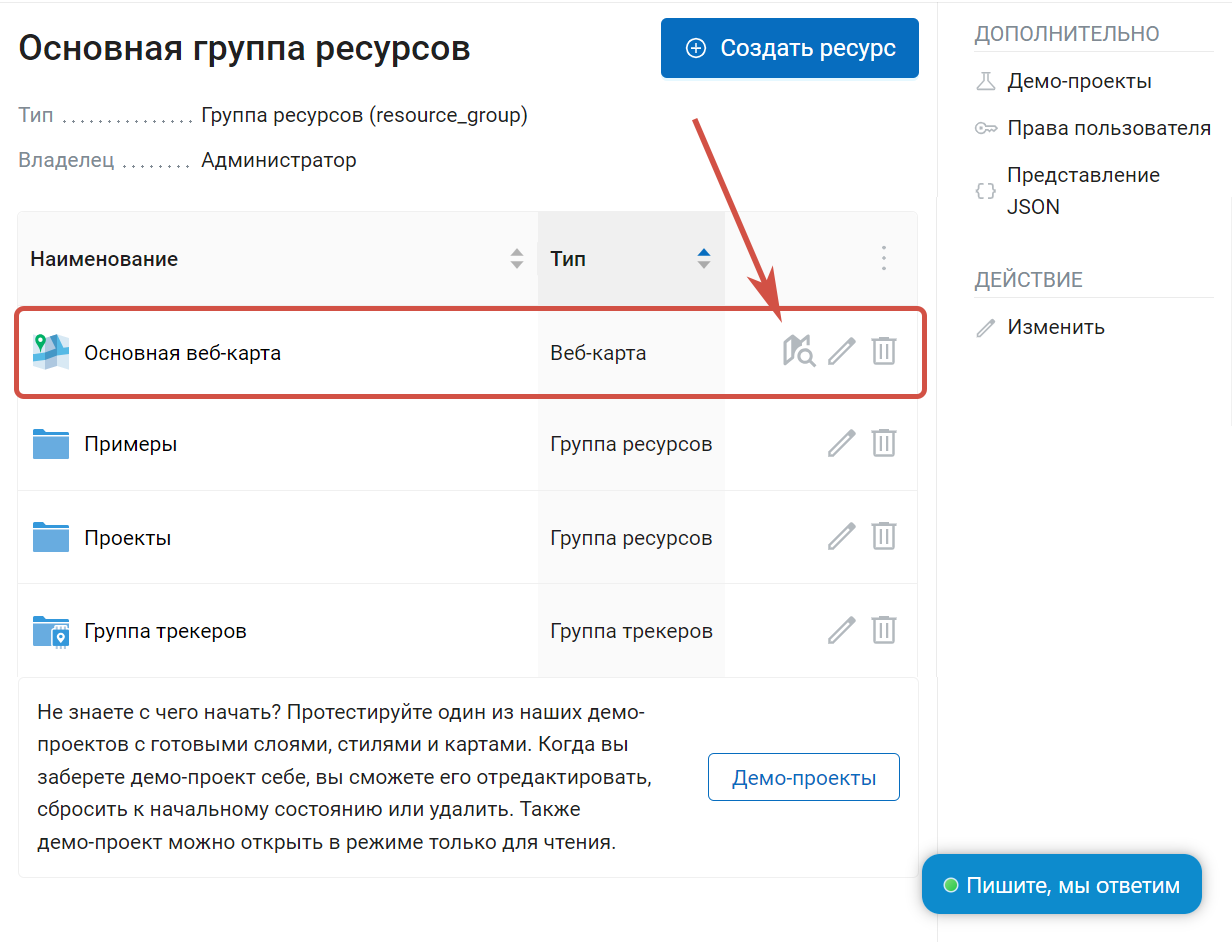Open Демо-проекты in the sidebar
Screen dimensions: 1232x942
pos(1079,81)
